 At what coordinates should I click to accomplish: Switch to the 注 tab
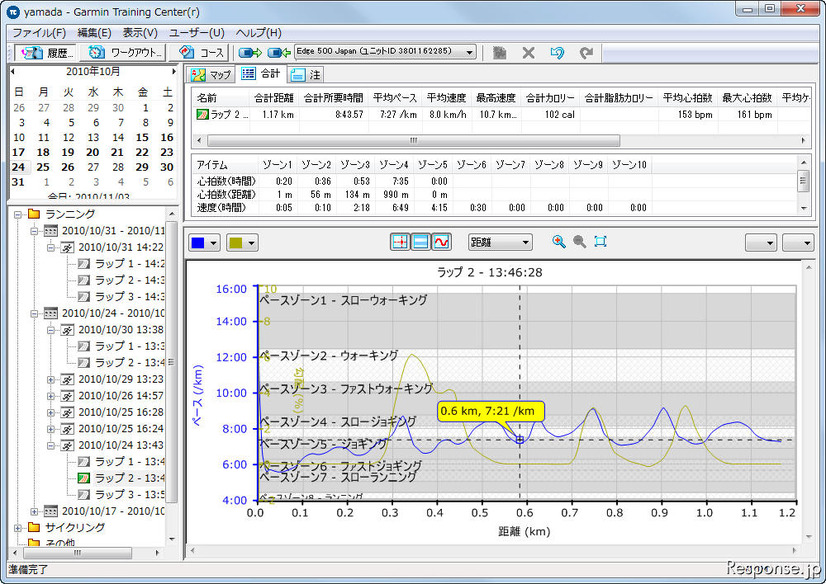(x=306, y=74)
